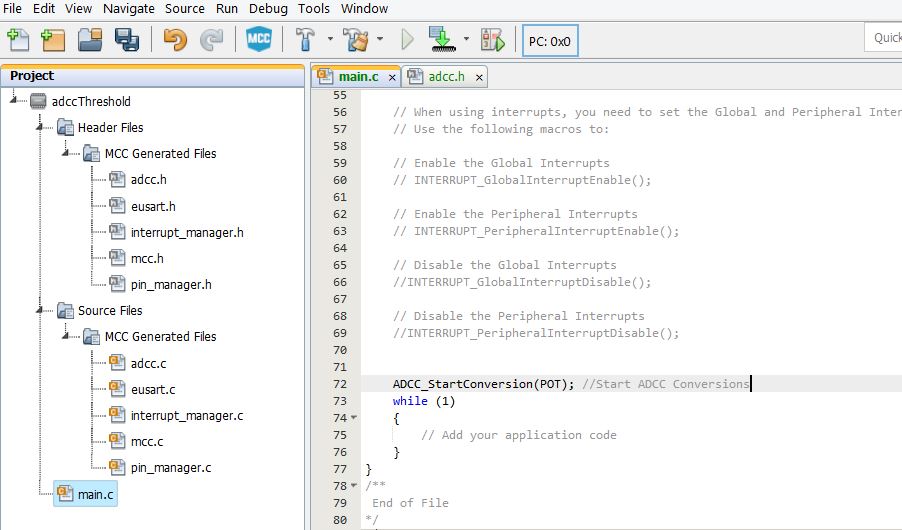This screenshot has height=530, width=902.
Task: Click the Clean and Build icon
Action: tap(356, 40)
